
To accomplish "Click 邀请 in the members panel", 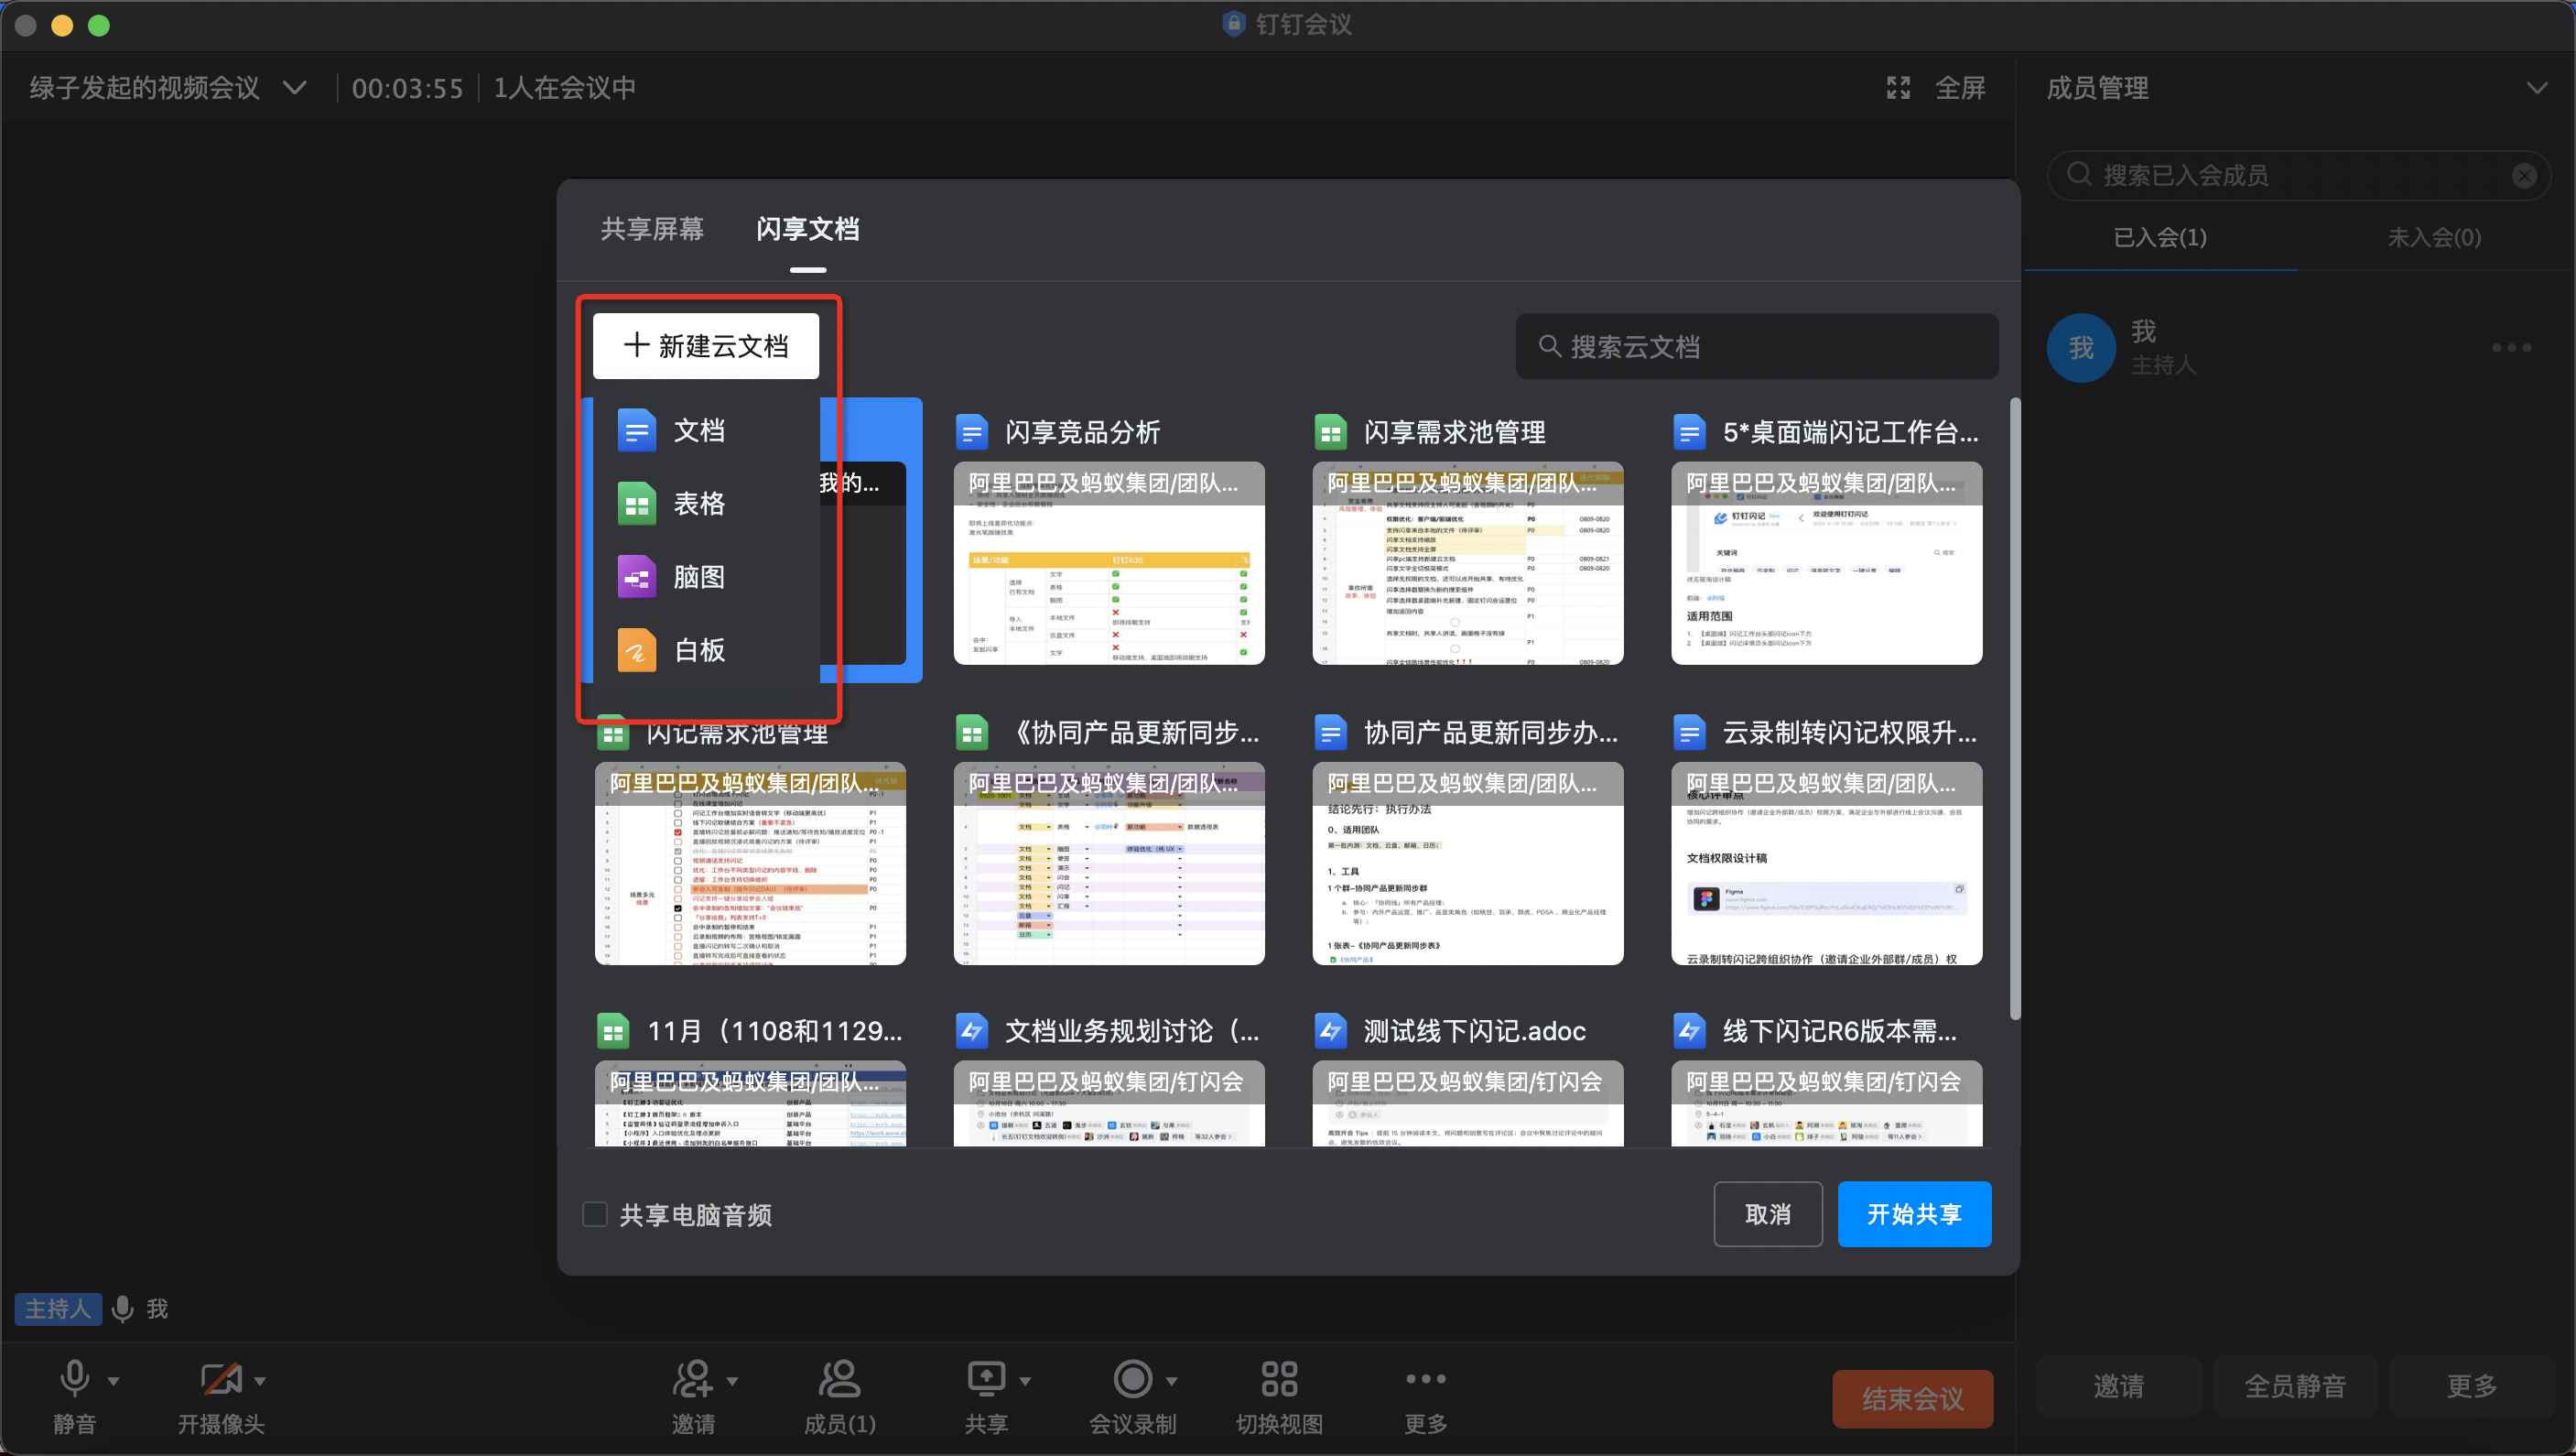I will point(2119,1386).
